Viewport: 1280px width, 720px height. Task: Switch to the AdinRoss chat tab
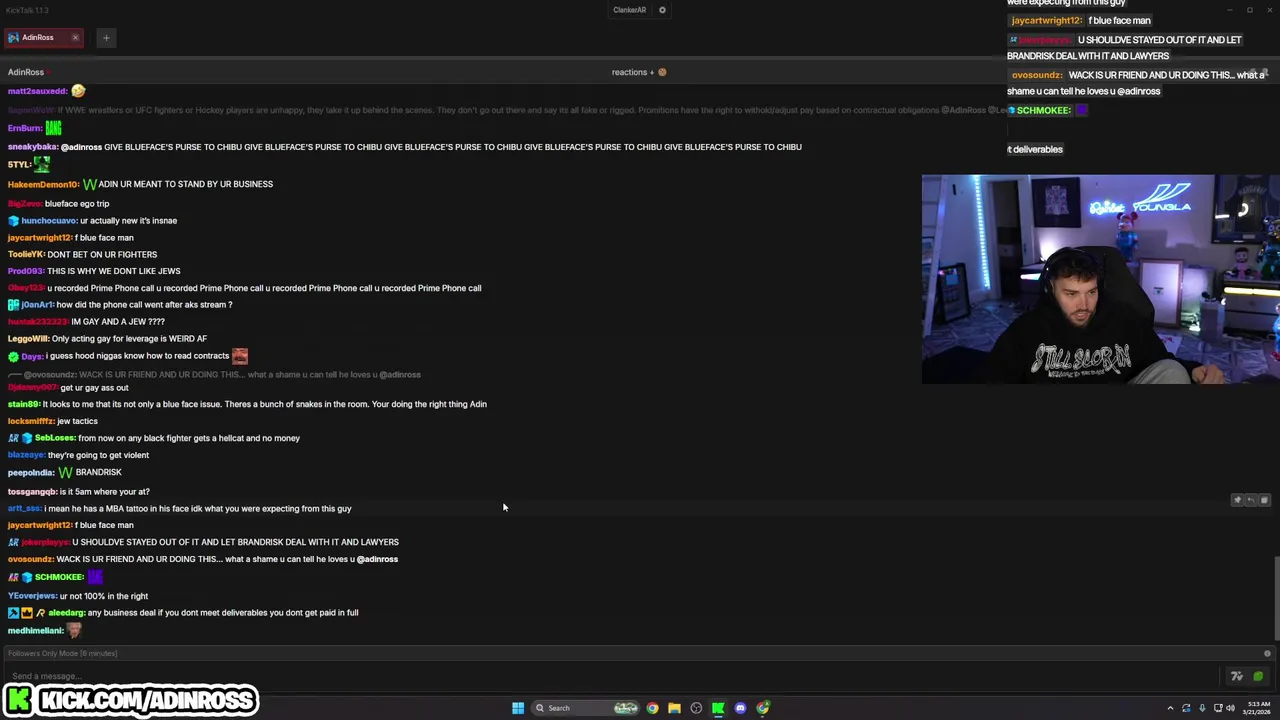coord(38,37)
